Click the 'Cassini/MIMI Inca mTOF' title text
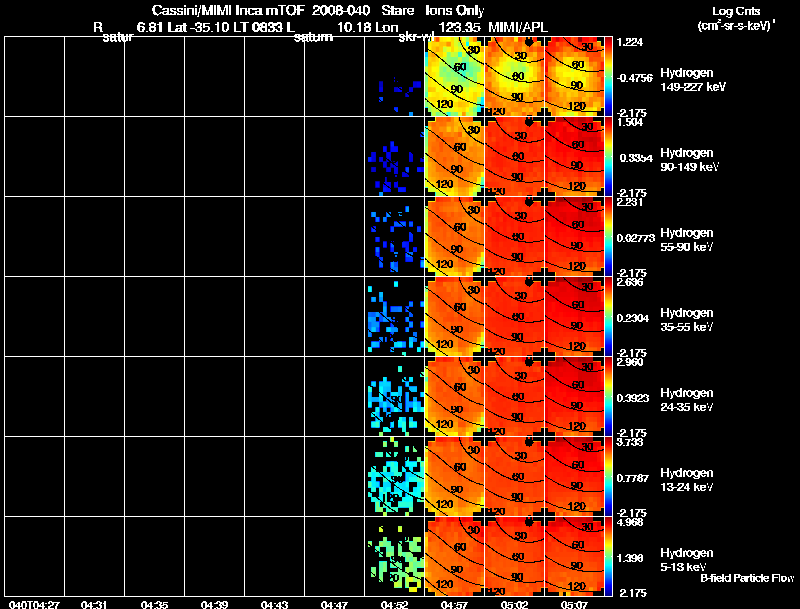 point(228,11)
